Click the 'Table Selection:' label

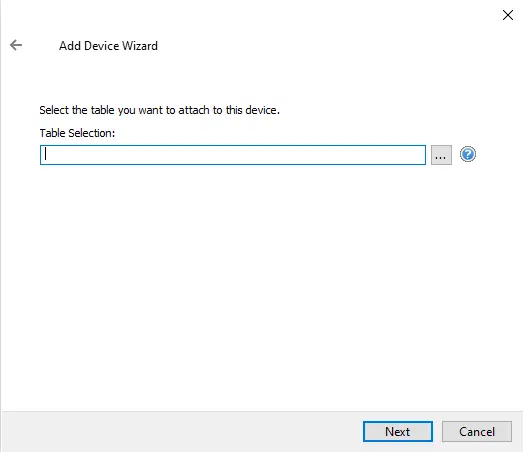click(77, 133)
